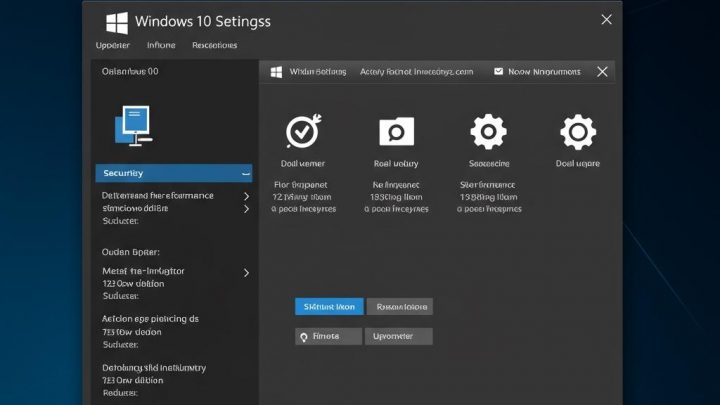Click the Windows logo beside Windows 10 Setingss
This screenshot has height=405, width=720.
[117, 22]
